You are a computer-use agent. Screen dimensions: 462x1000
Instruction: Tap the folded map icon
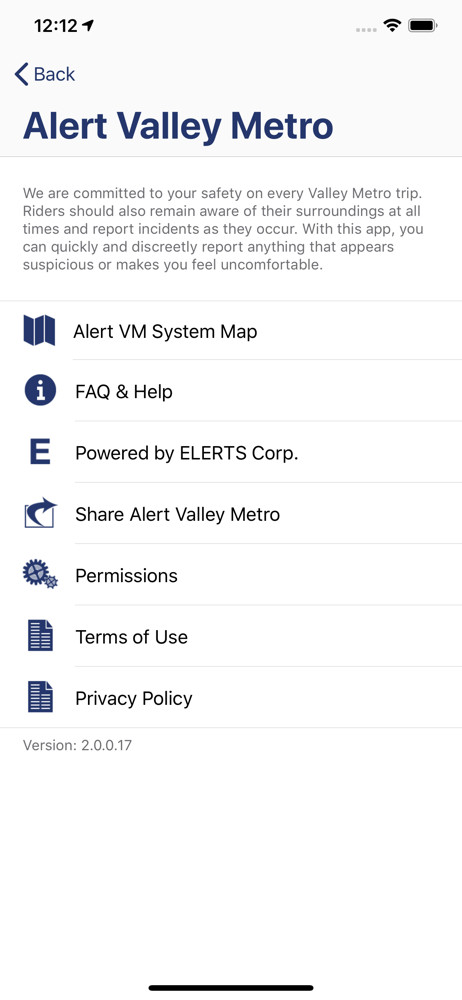[40, 330]
